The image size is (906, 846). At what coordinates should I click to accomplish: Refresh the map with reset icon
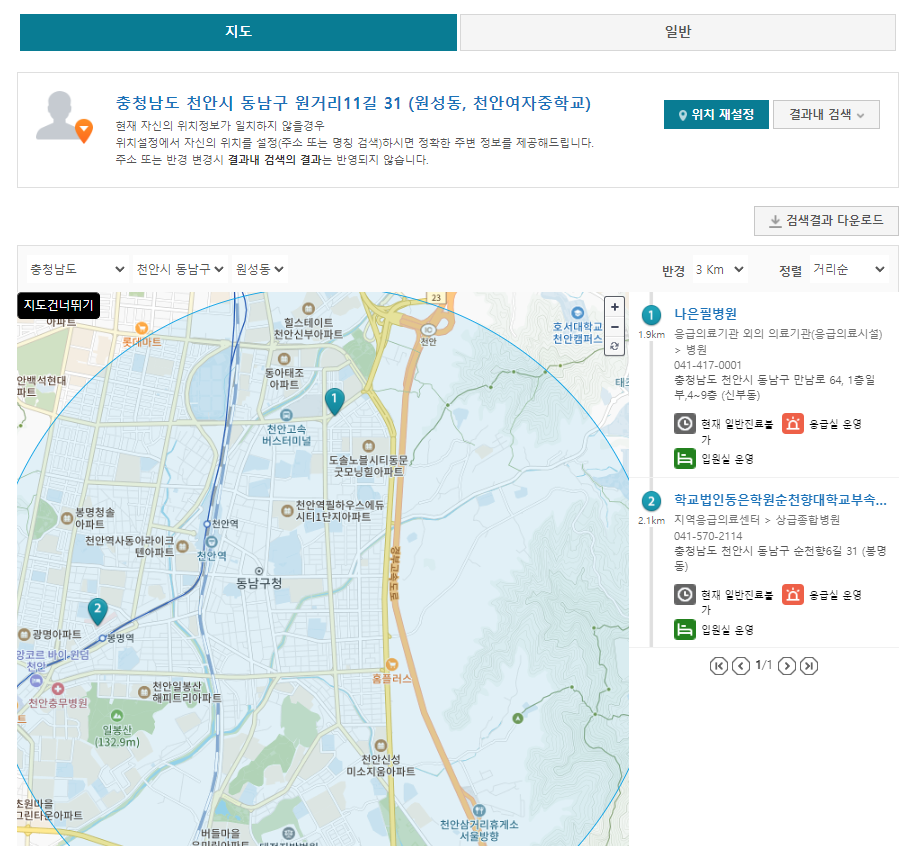615,346
